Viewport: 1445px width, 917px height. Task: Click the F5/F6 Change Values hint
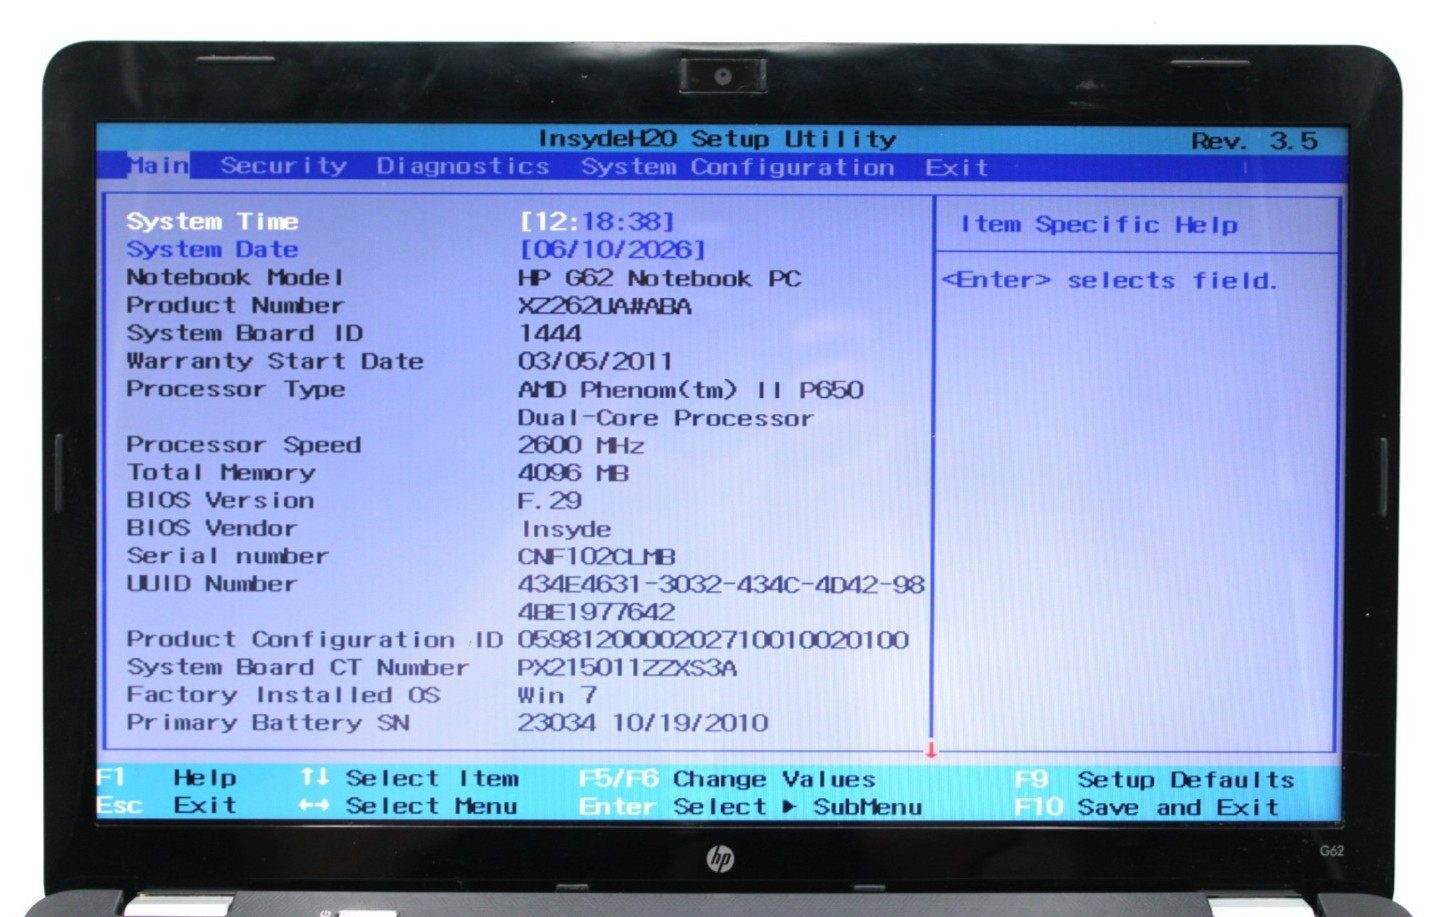point(727,779)
